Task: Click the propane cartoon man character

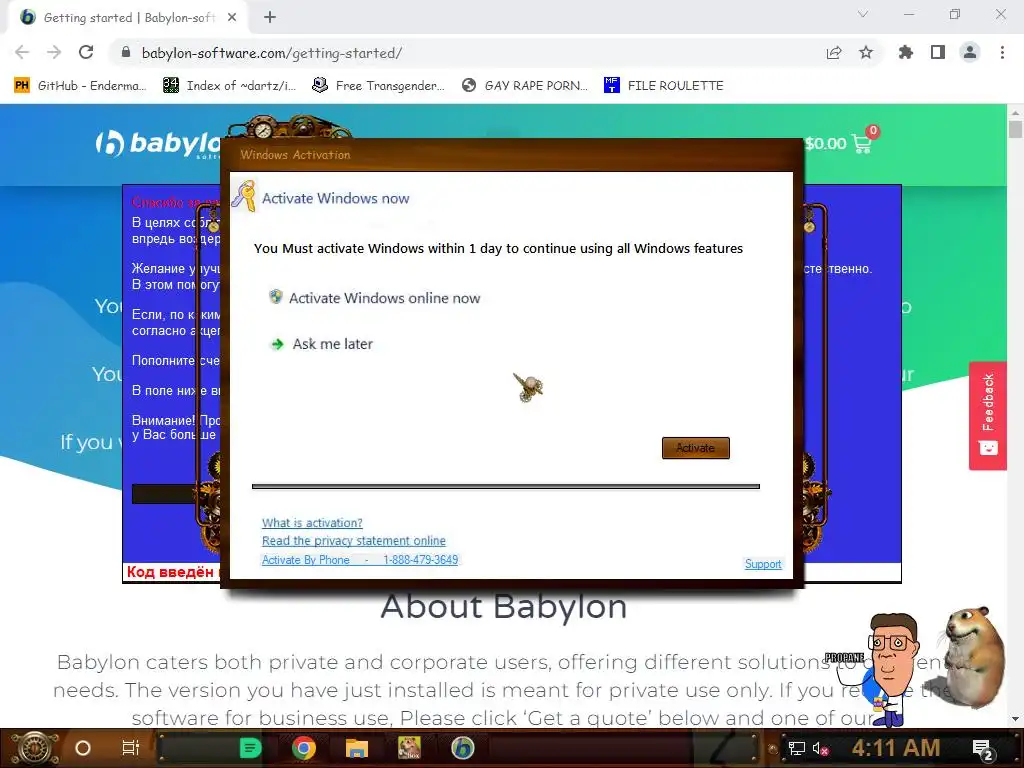Action: tap(888, 669)
